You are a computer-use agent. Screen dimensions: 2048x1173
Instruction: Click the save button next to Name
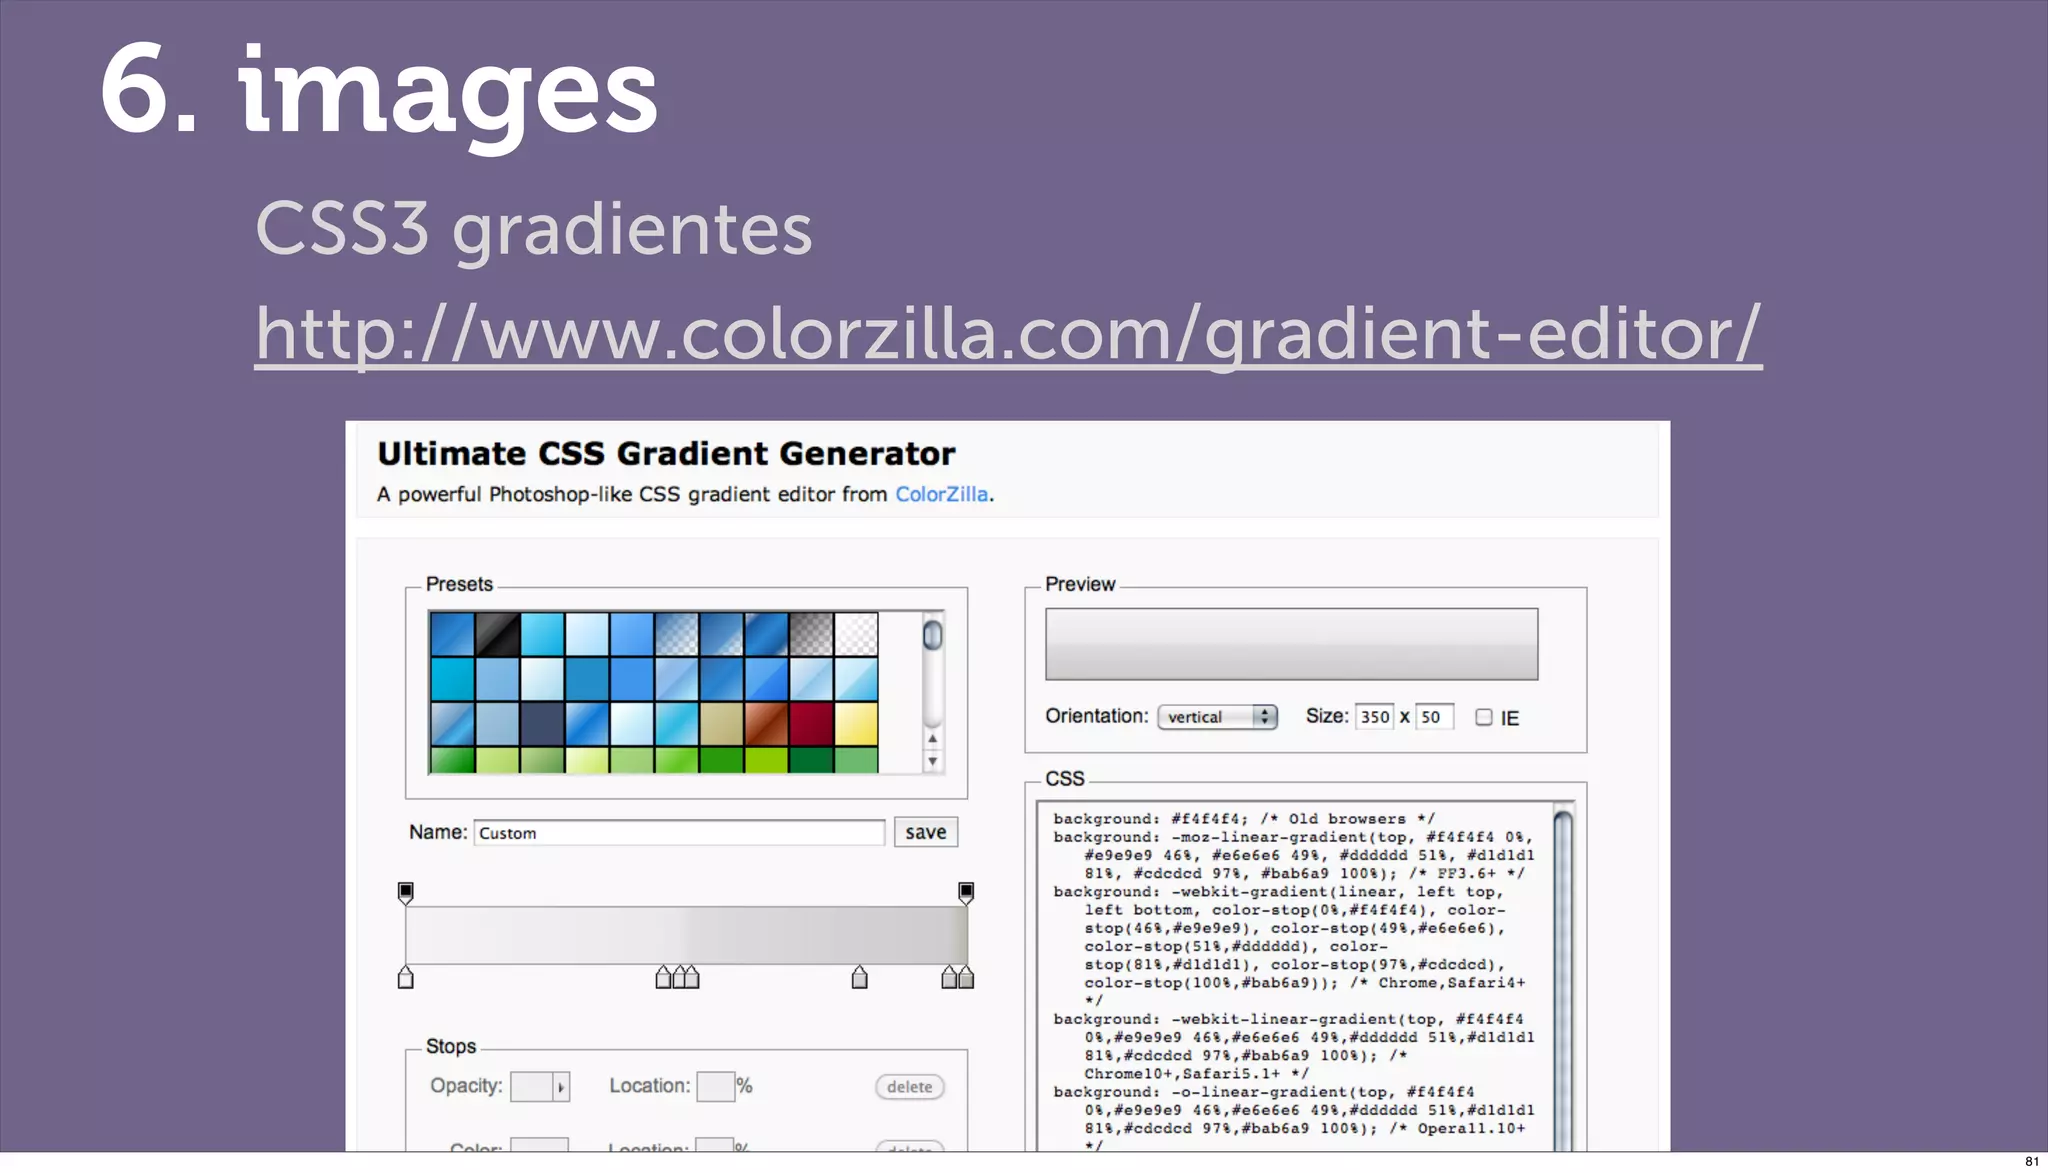tap(925, 832)
